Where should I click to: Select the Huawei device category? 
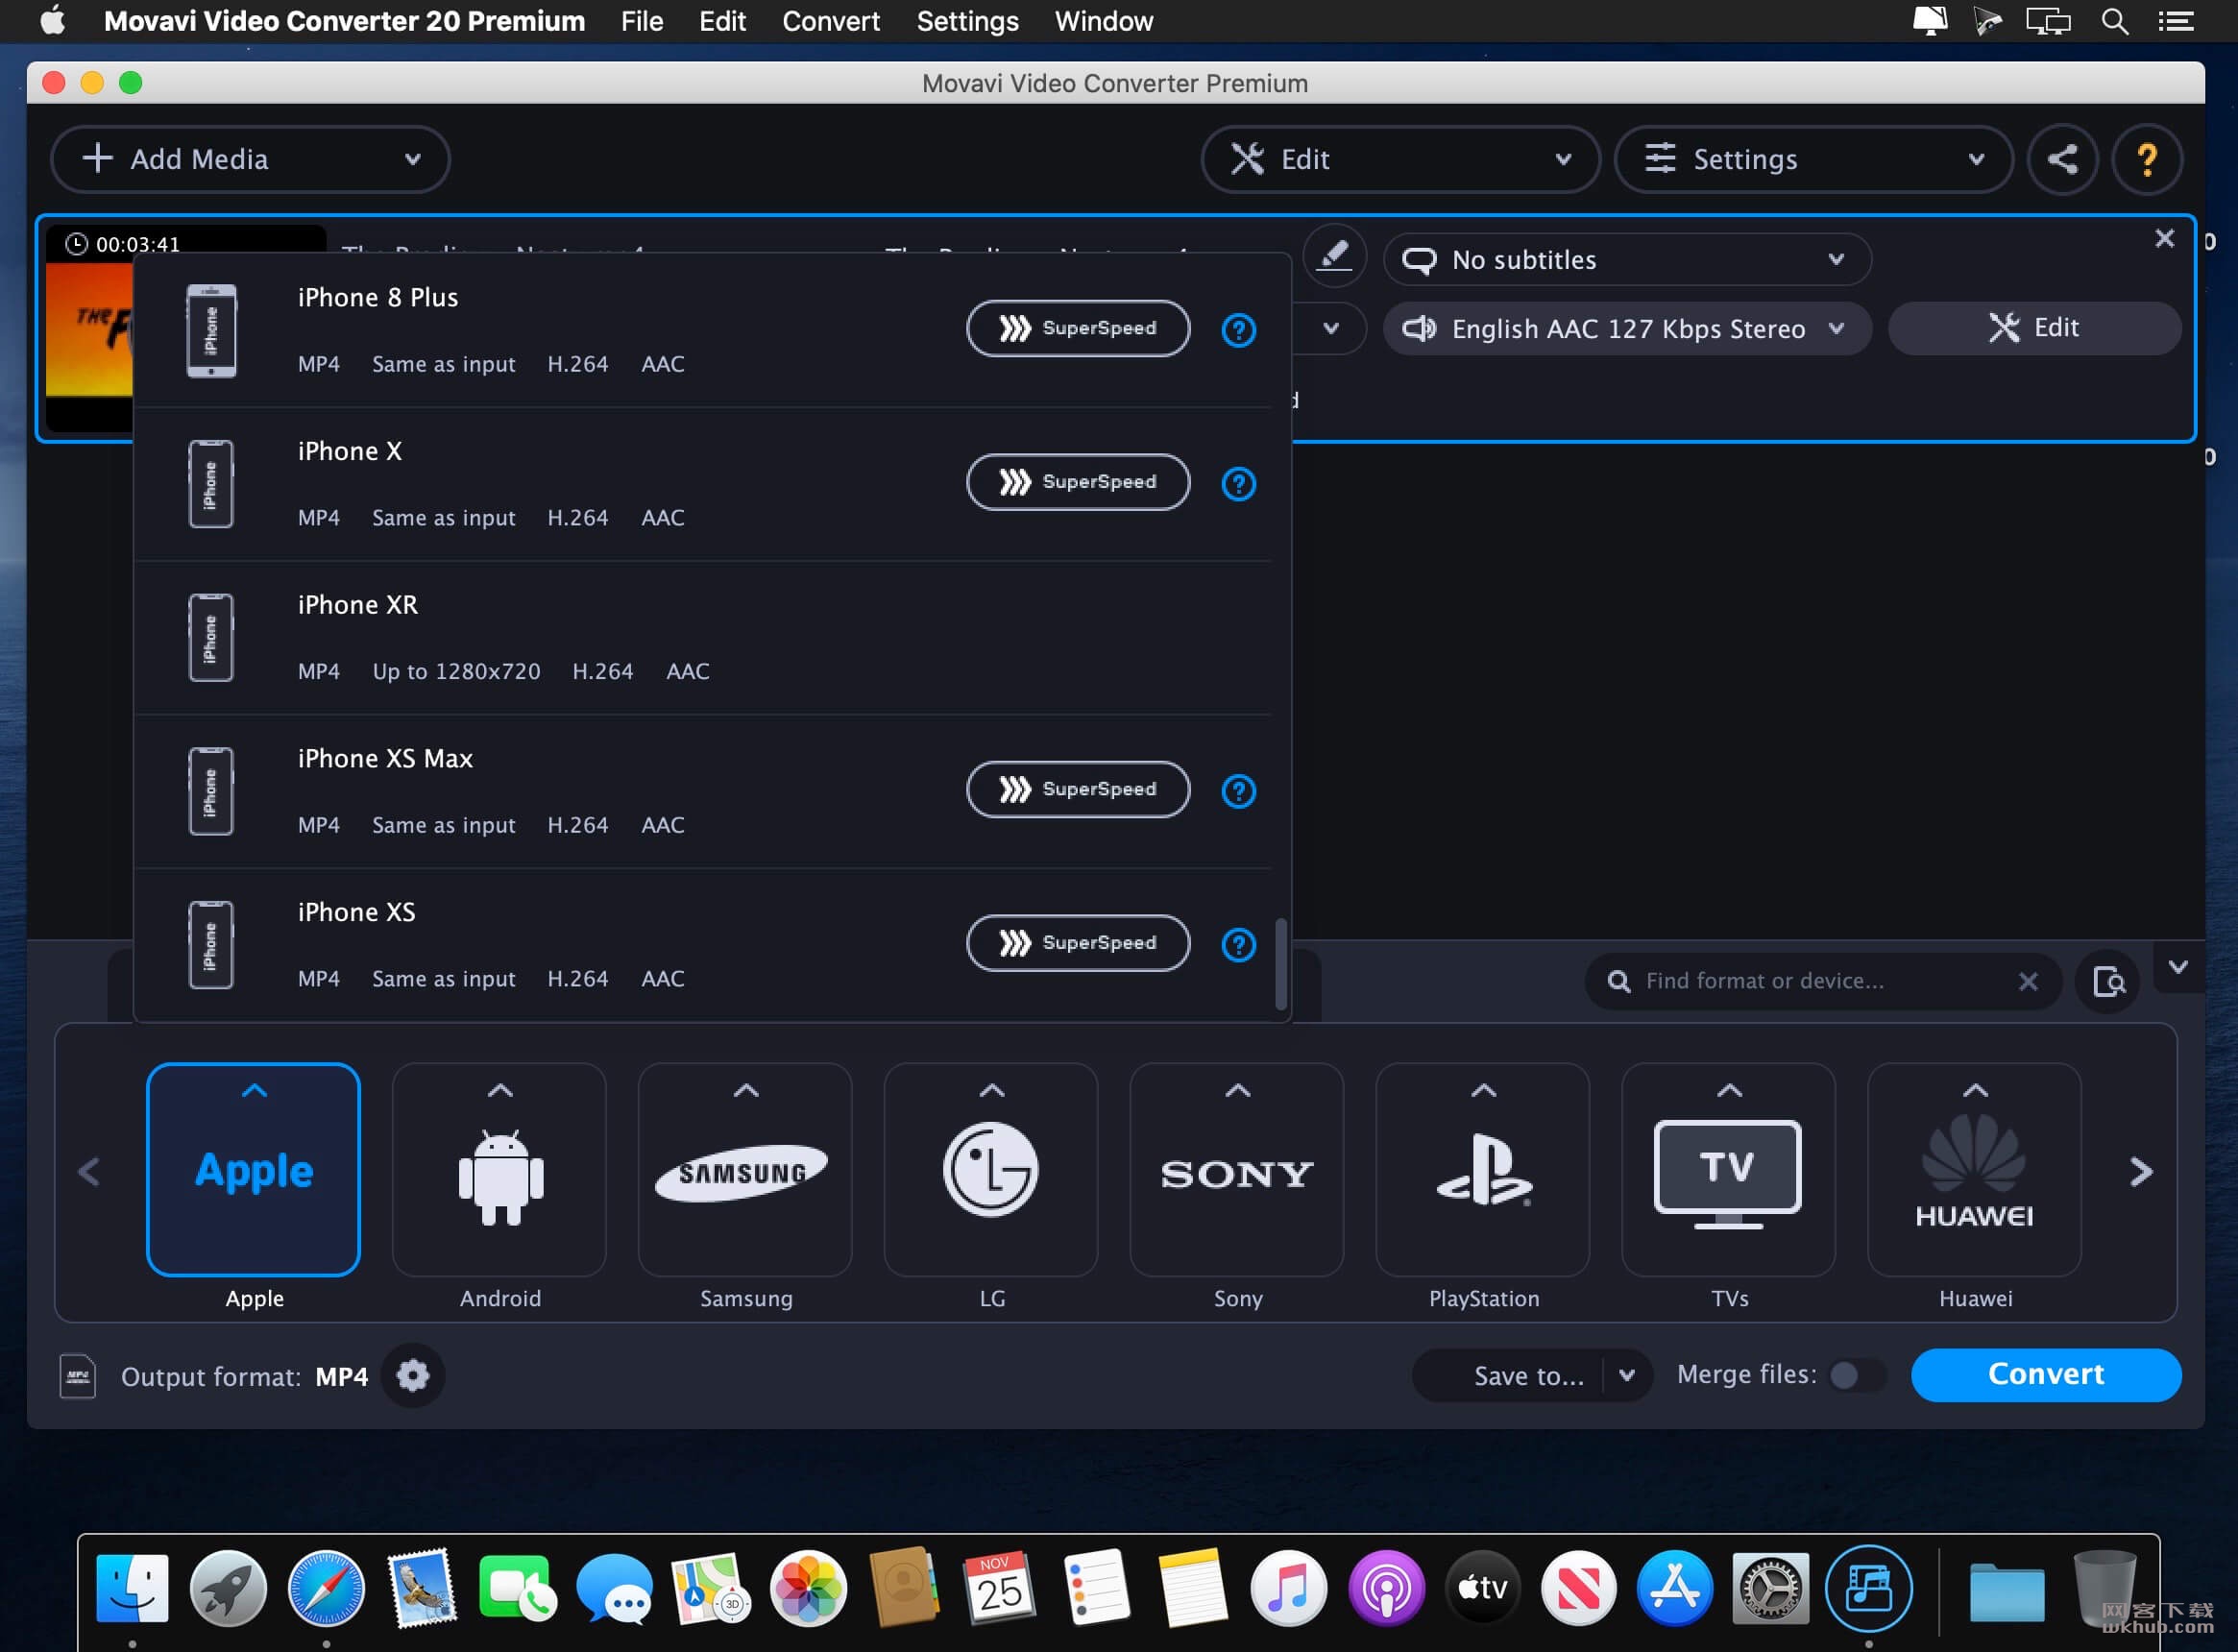tap(1975, 1170)
